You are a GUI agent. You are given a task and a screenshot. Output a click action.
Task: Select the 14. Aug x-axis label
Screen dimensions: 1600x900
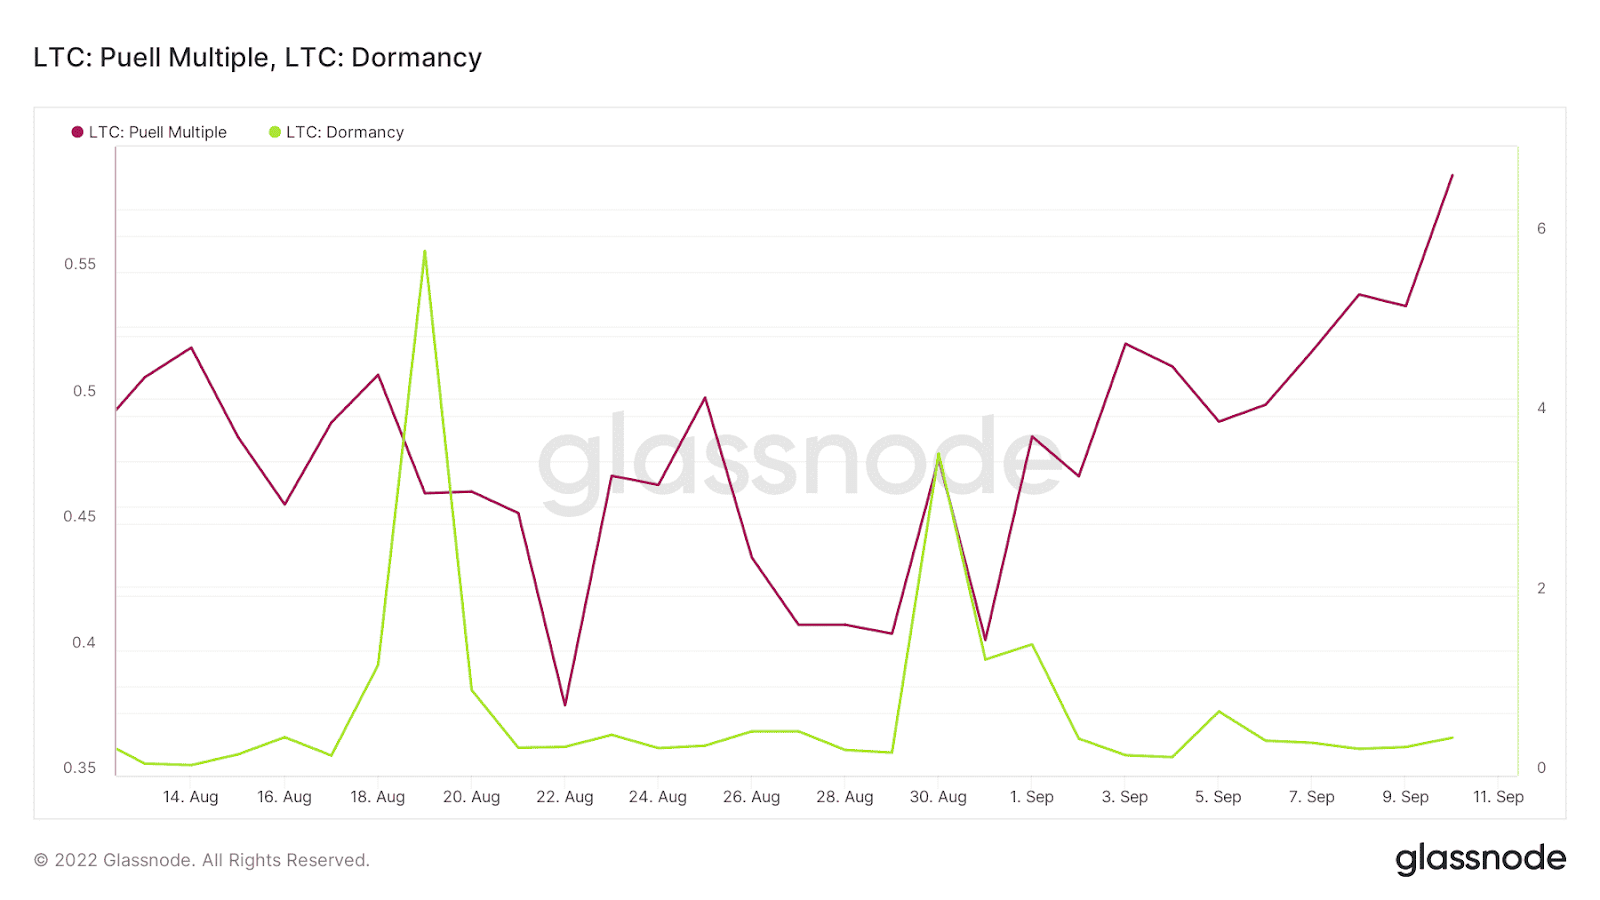[190, 797]
